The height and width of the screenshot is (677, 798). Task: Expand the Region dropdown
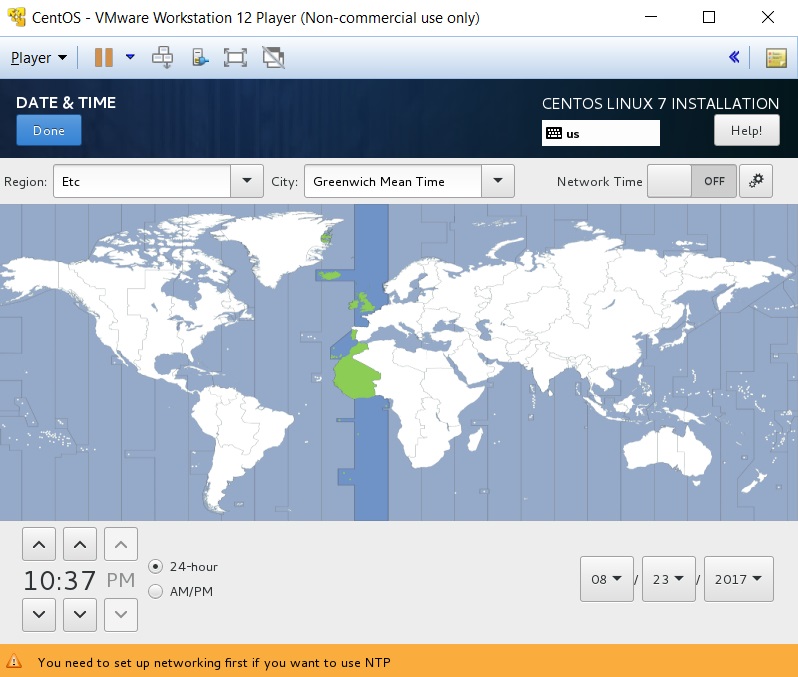click(247, 182)
